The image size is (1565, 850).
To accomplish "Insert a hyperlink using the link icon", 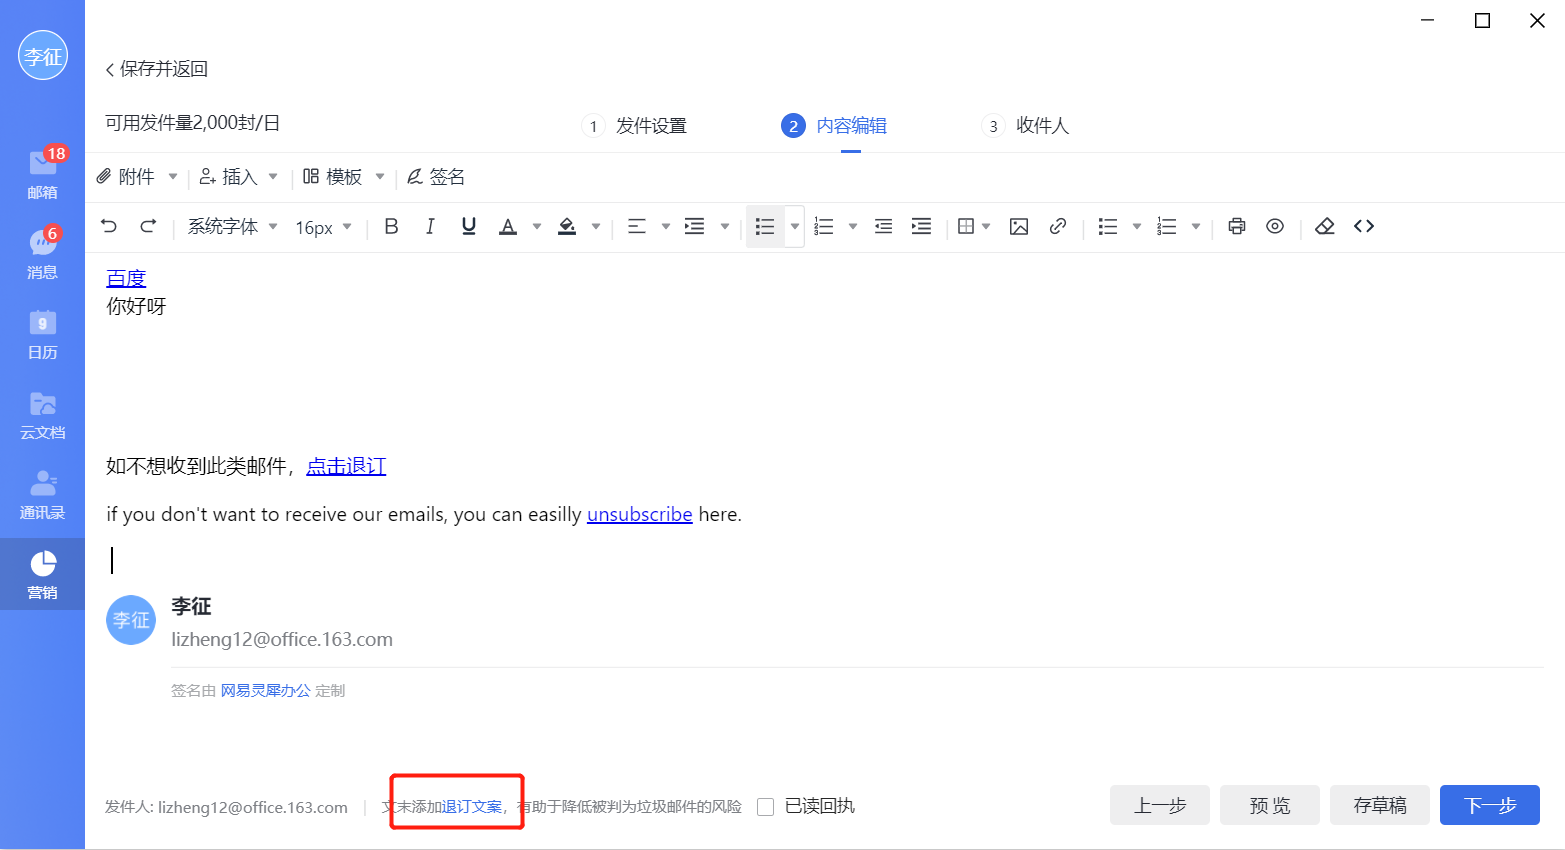I will point(1058,226).
